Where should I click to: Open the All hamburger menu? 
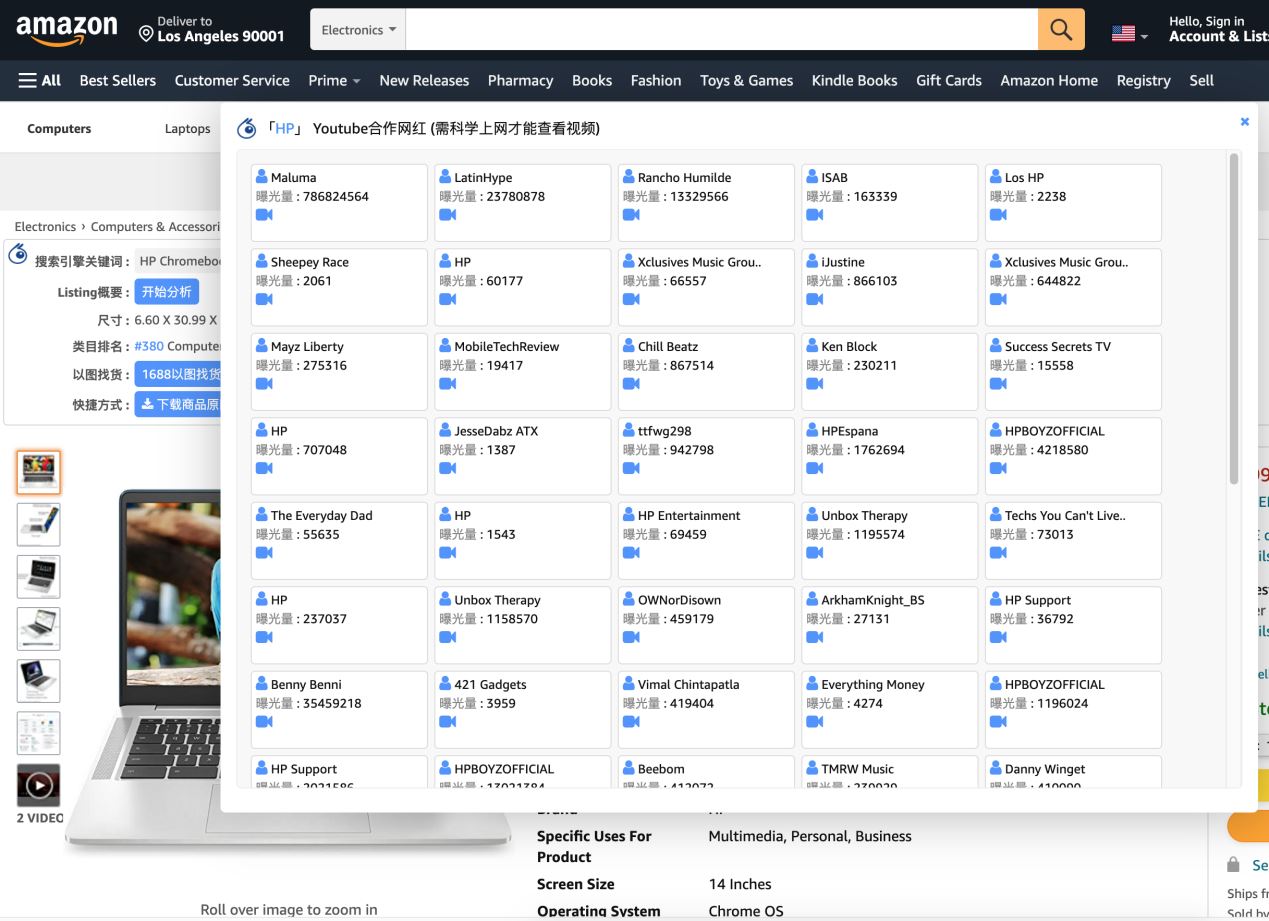coord(40,80)
